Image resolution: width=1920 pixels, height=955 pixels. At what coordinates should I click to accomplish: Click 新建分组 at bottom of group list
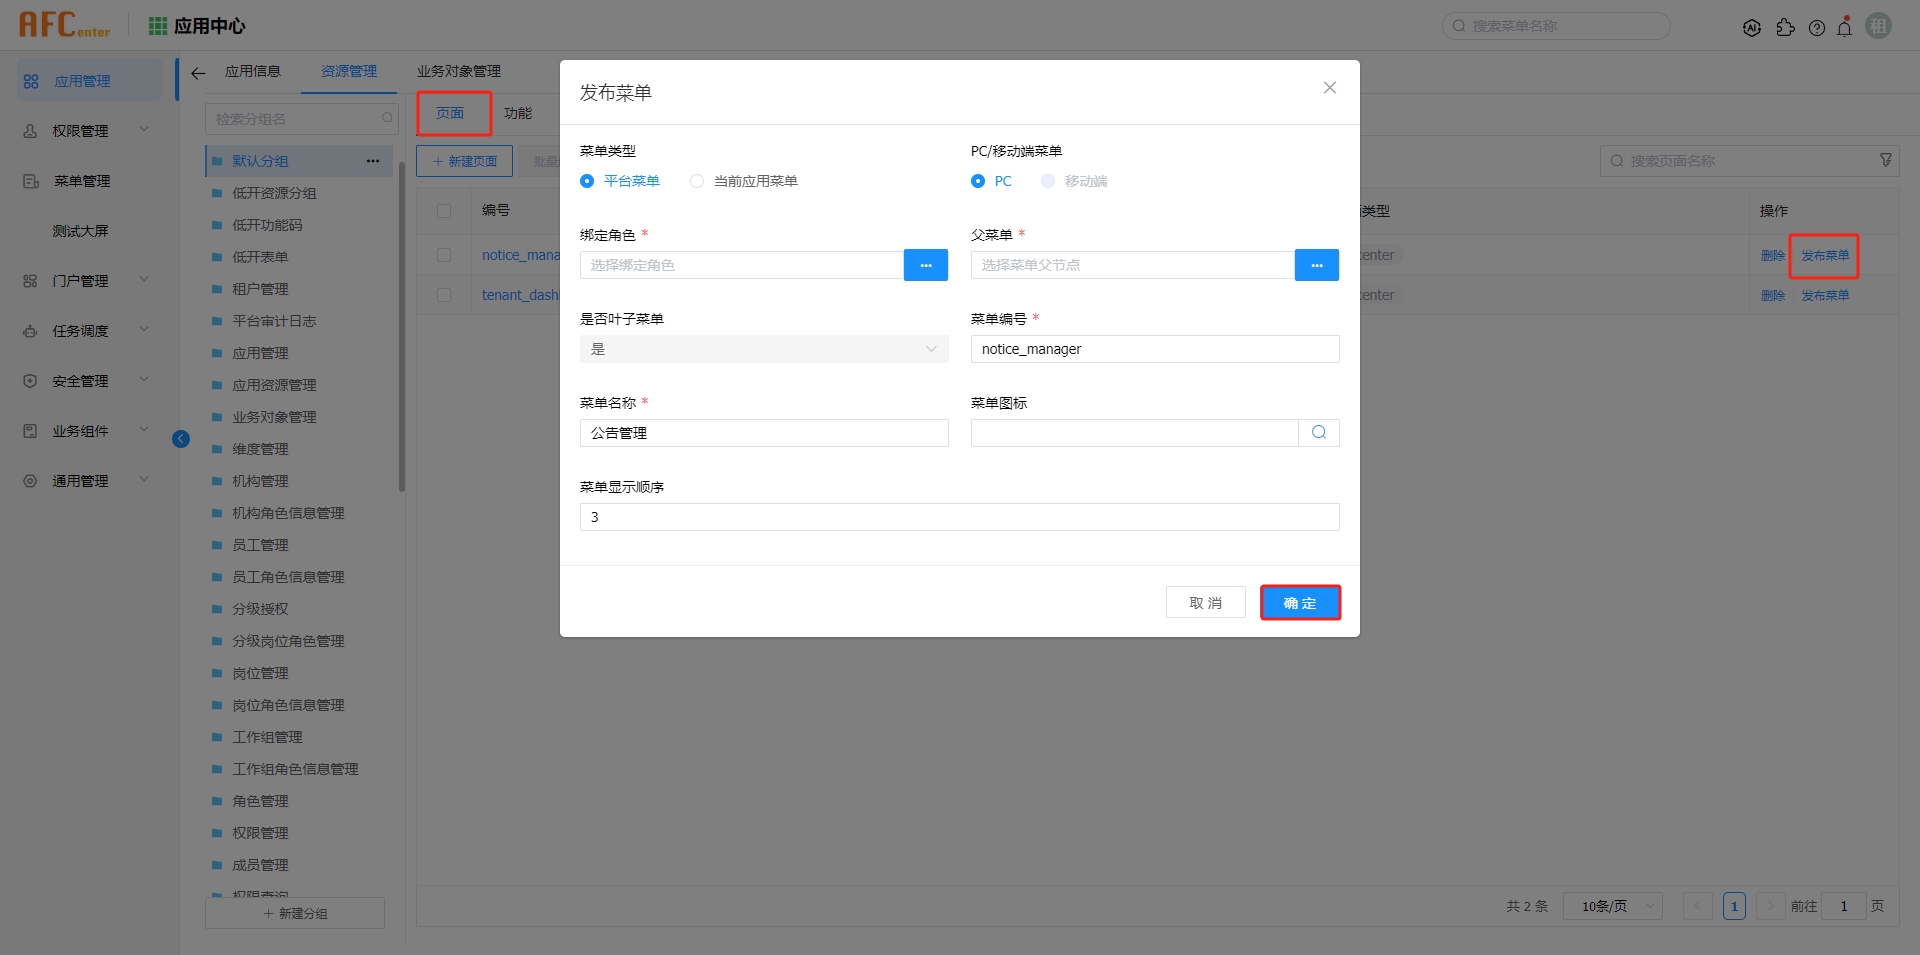[294, 913]
